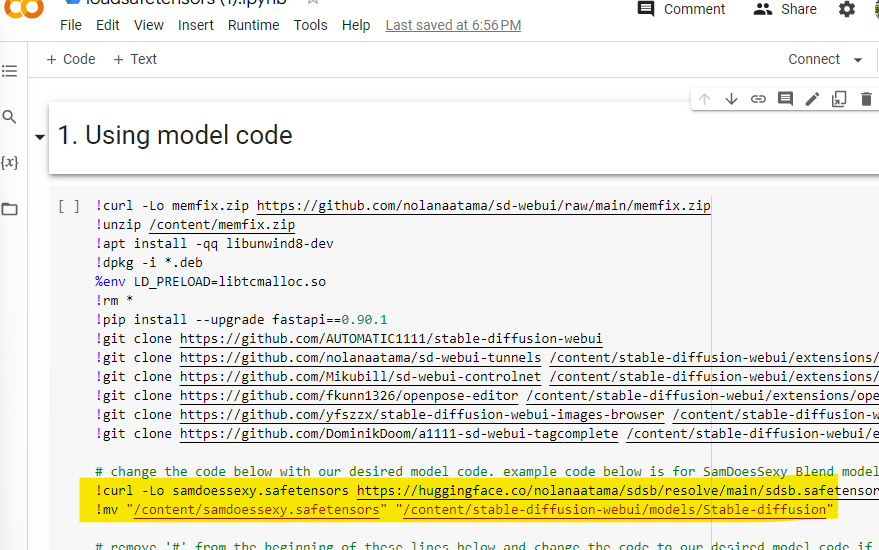Open the Insert menu
The height and width of the screenshot is (550, 879).
(x=196, y=25)
